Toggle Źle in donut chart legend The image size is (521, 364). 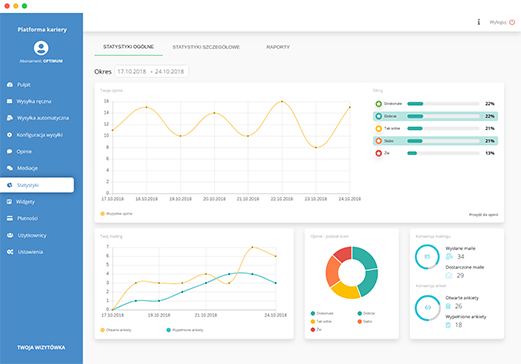tap(316, 330)
